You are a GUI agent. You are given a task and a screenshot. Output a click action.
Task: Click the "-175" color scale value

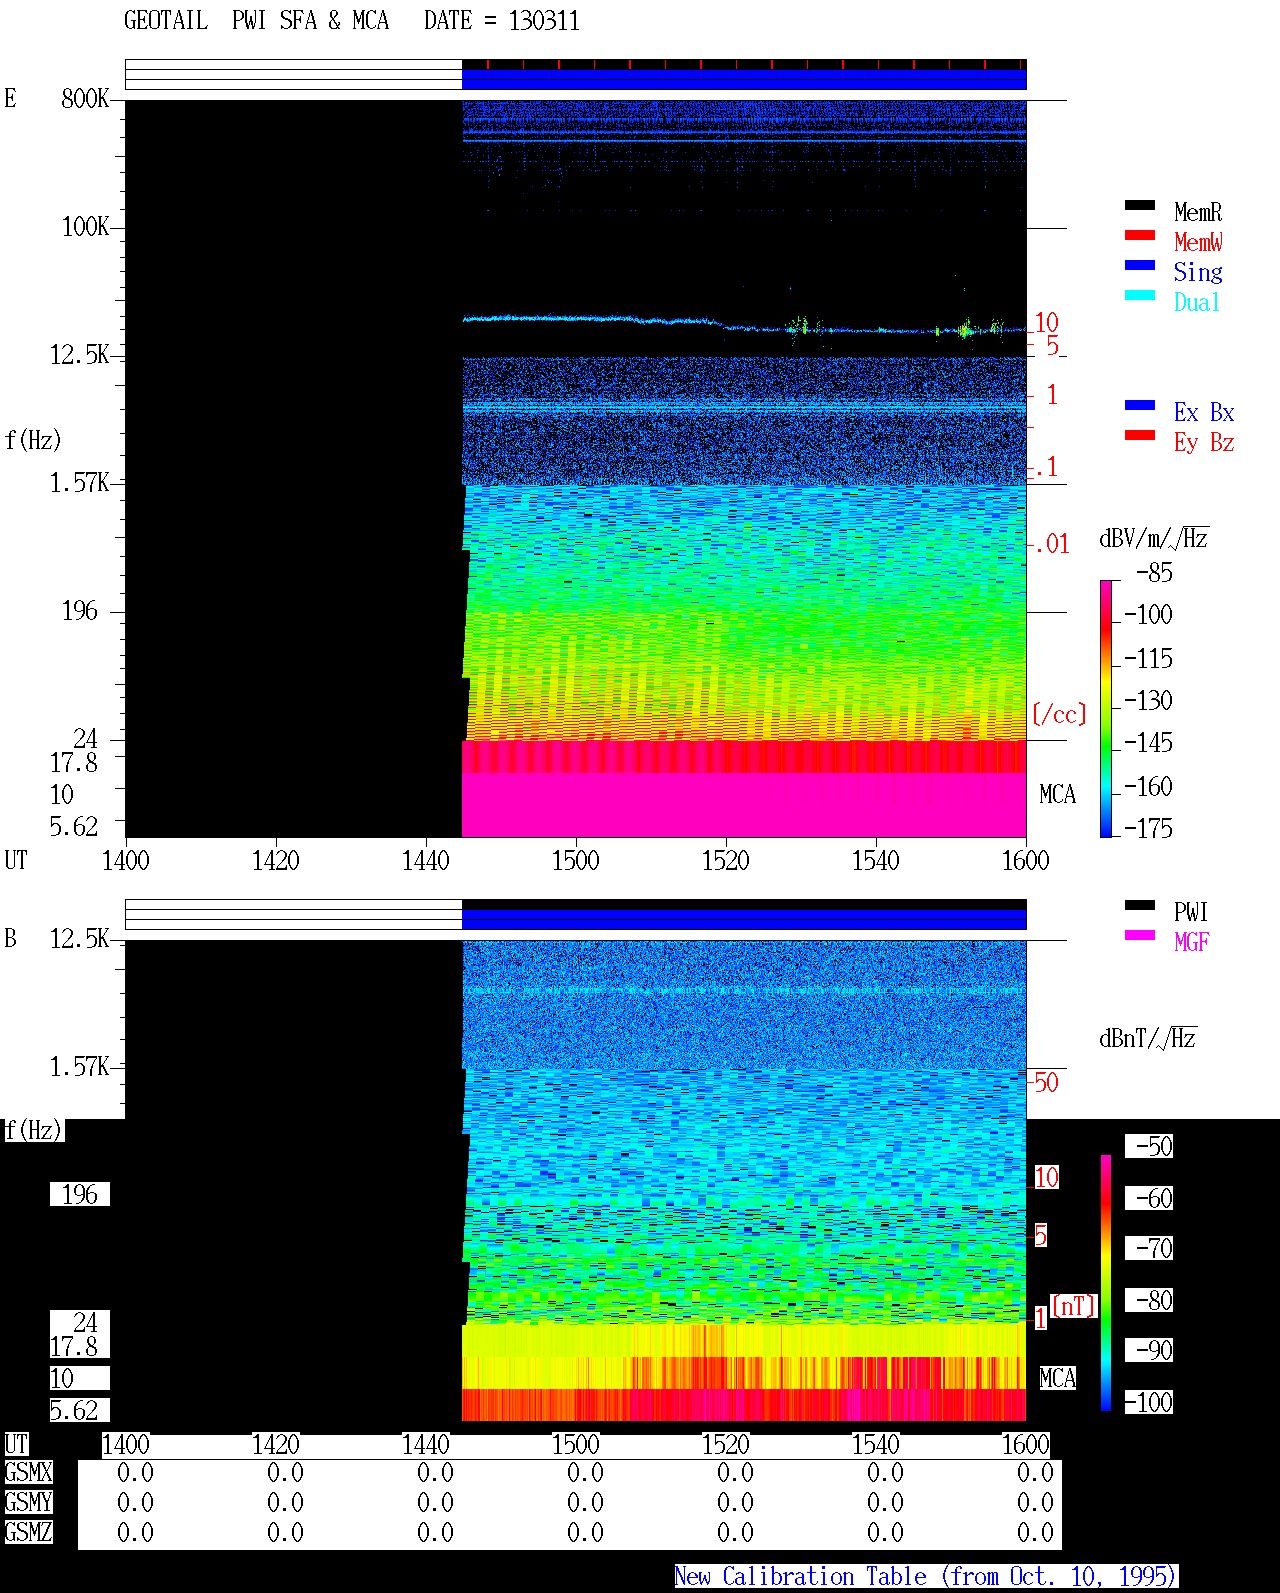(1148, 828)
